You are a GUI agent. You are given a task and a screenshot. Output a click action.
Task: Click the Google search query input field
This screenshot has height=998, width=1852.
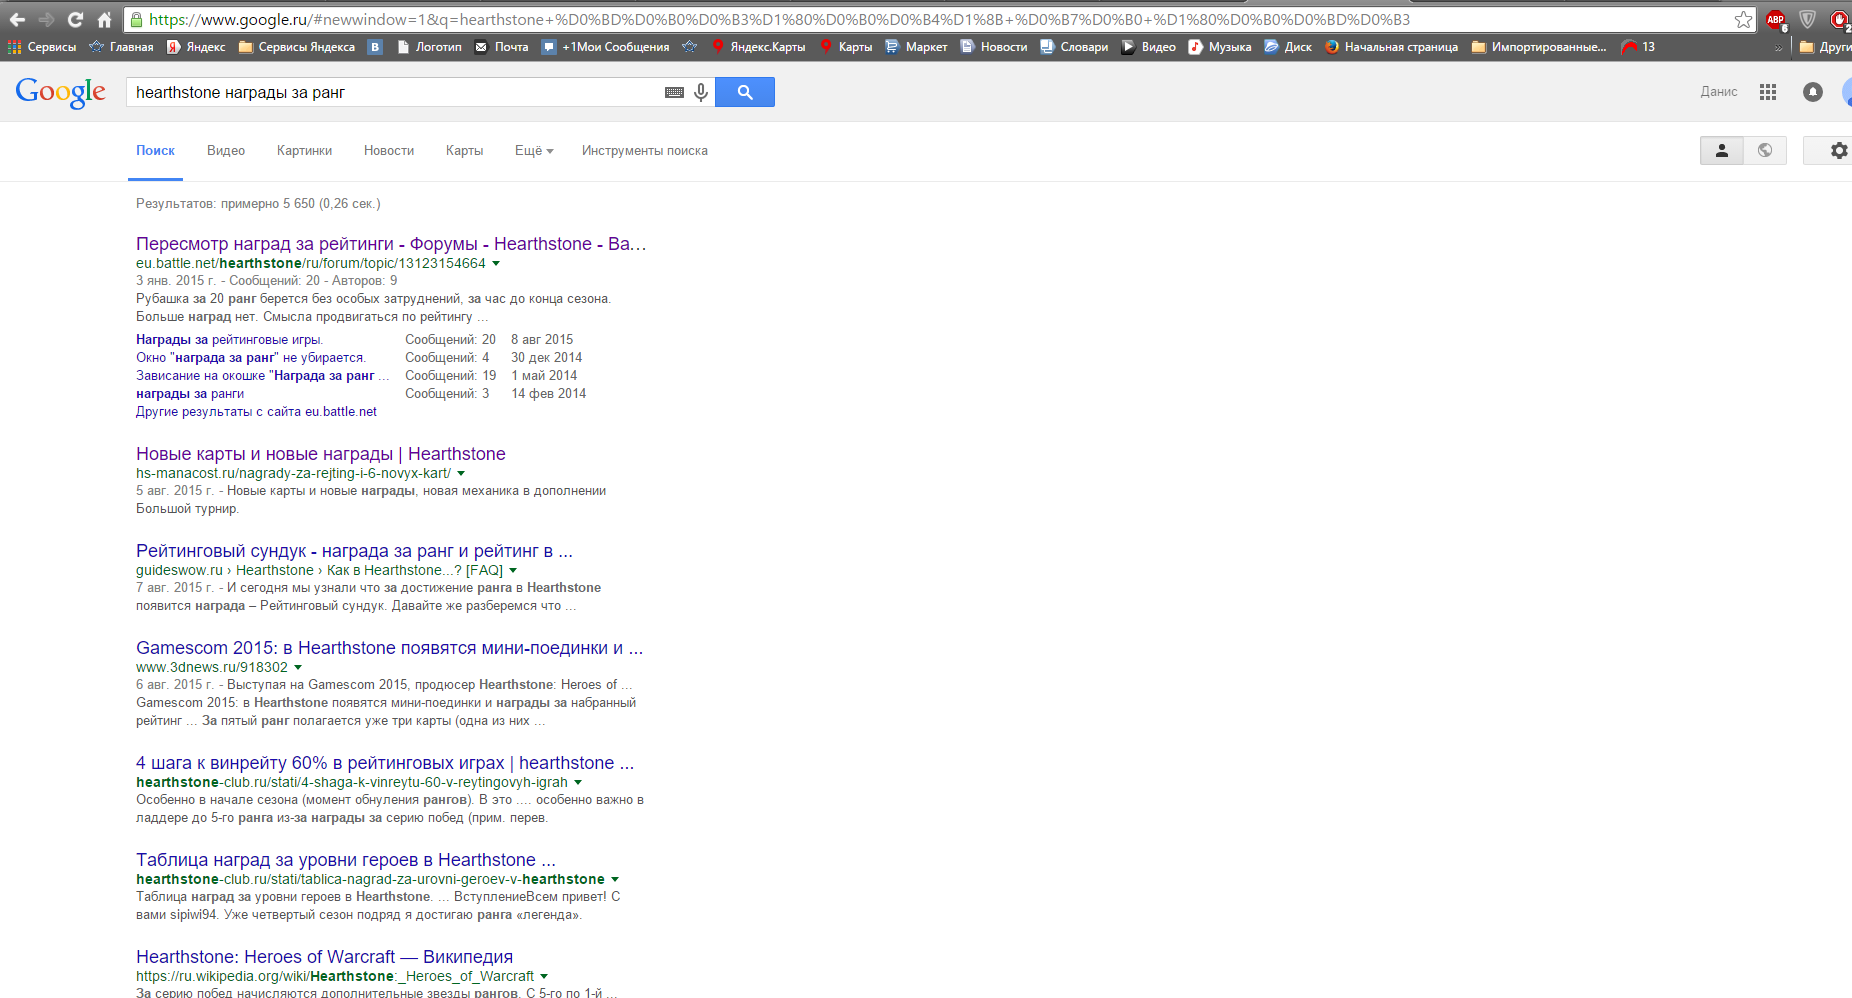click(x=397, y=92)
